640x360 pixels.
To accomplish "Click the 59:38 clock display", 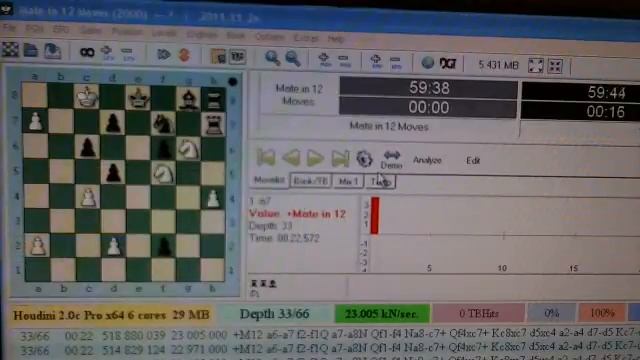I will coord(429,88).
